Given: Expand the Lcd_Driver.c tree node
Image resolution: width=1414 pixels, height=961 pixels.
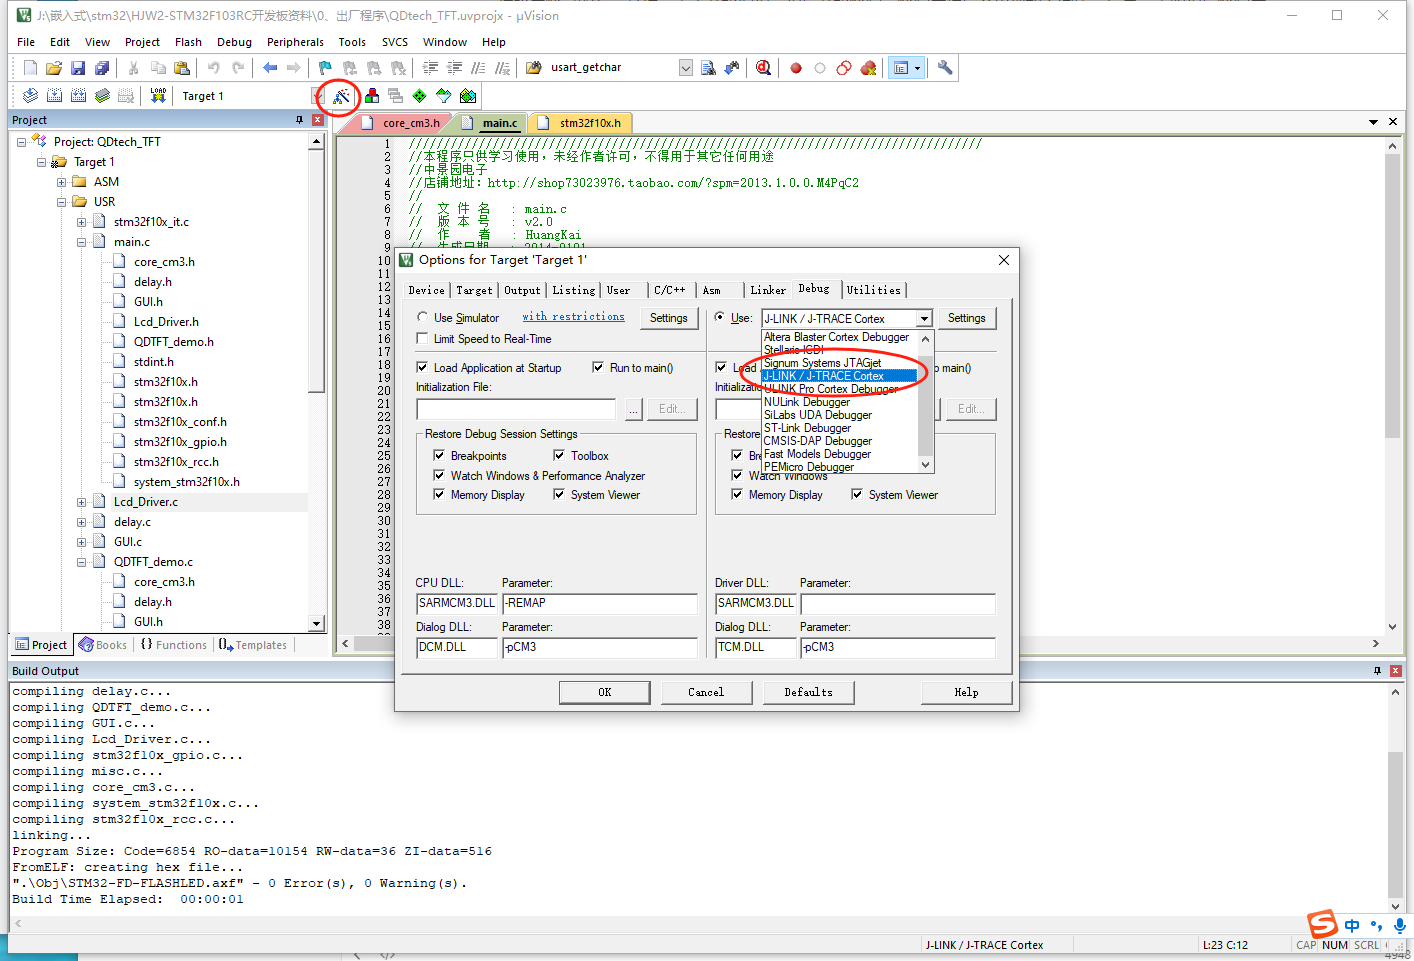Looking at the screenshot, I should [x=82, y=502].
